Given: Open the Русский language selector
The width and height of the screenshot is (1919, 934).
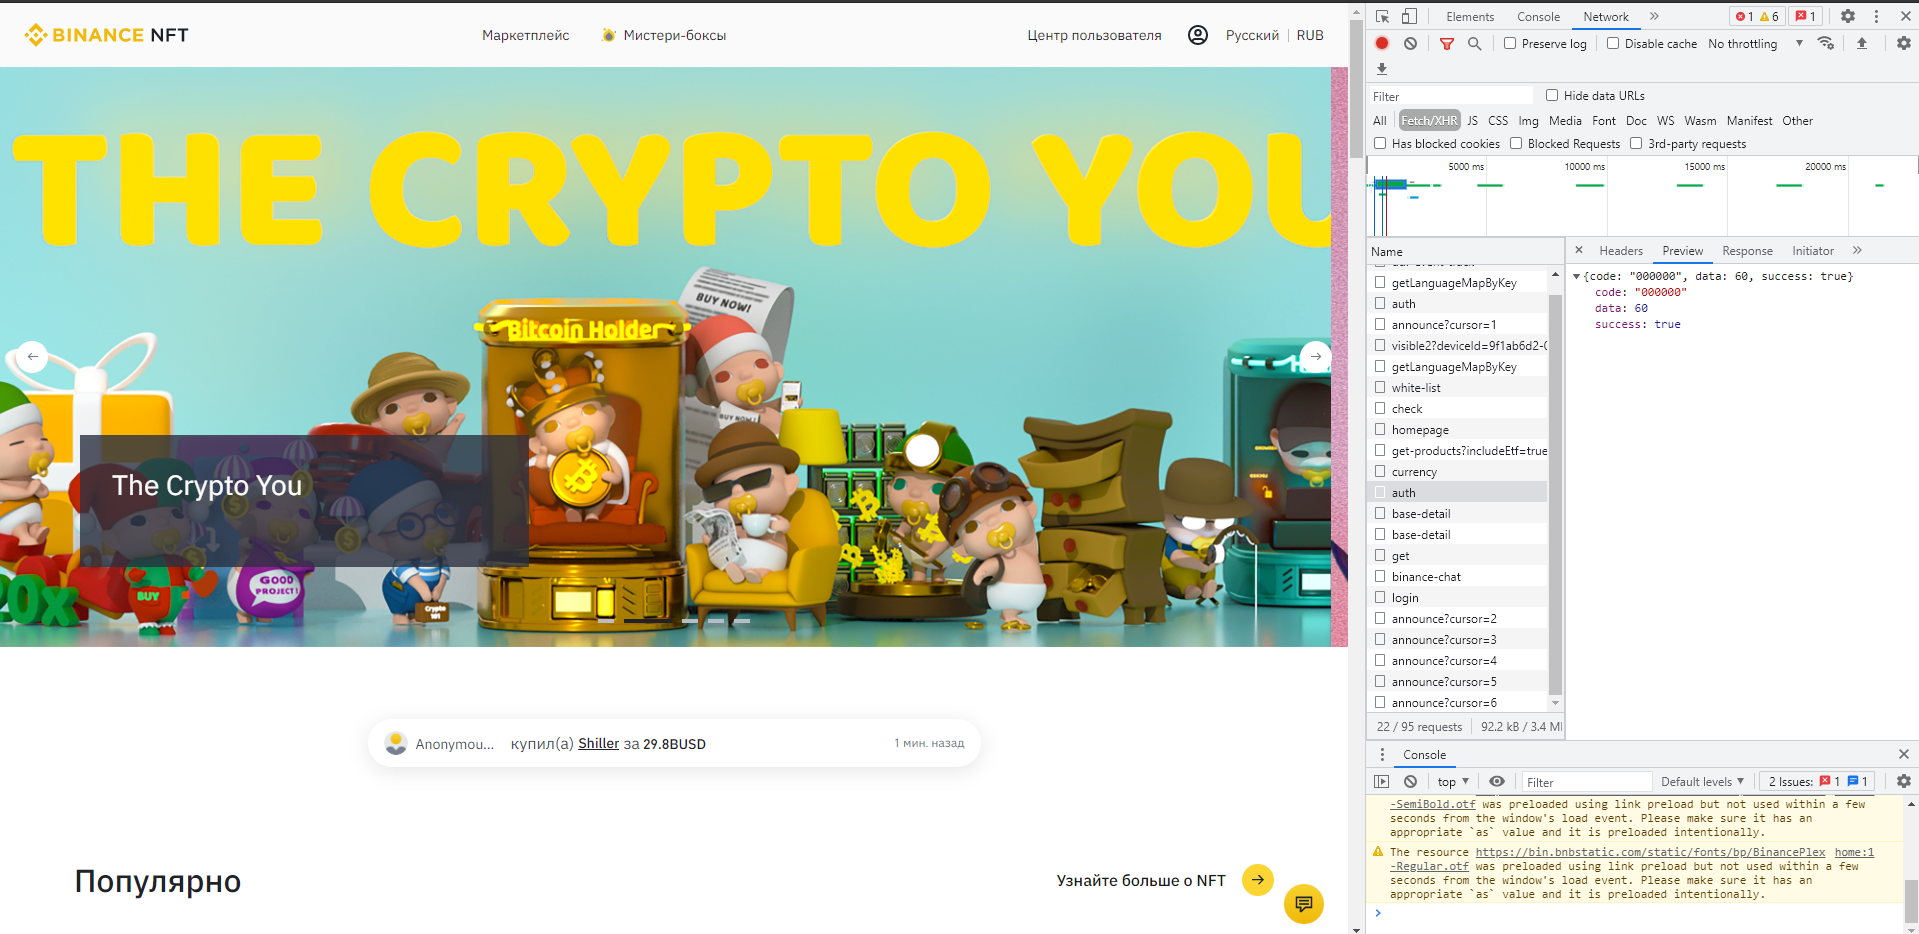Looking at the screenshot, I should (x=1252, y=35).
